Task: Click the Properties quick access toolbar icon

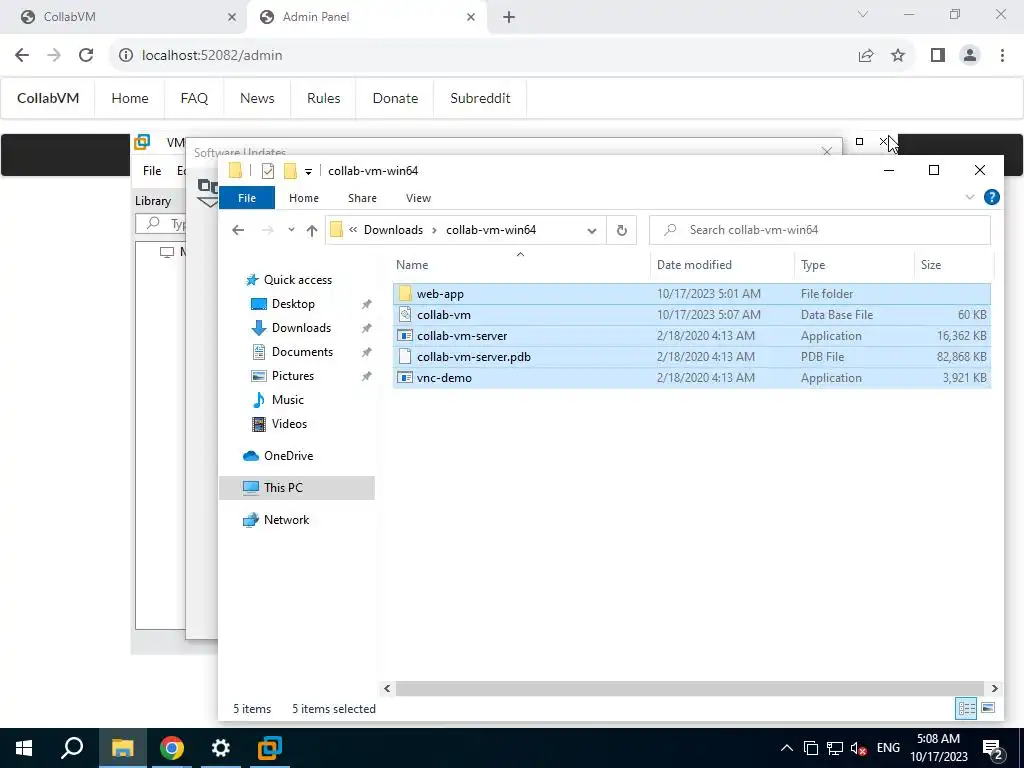Action: 268,171
